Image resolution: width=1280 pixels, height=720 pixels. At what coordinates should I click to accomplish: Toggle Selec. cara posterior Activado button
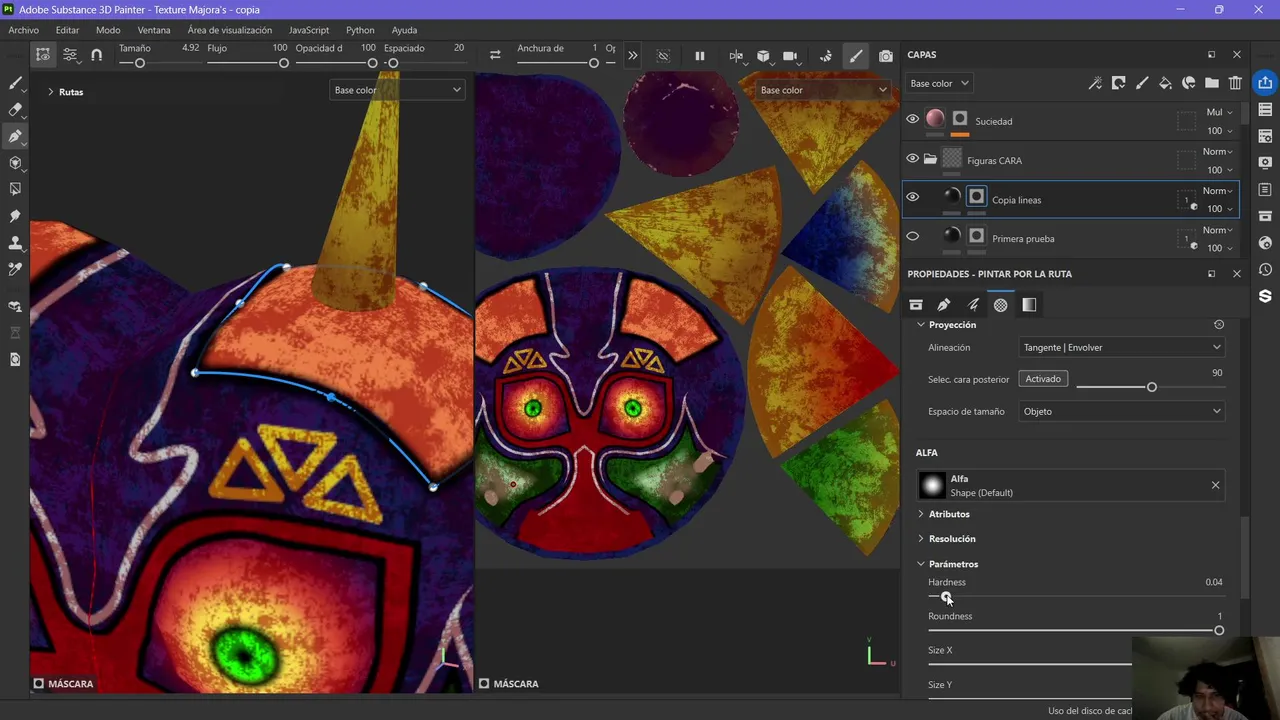click(1043, 379)
